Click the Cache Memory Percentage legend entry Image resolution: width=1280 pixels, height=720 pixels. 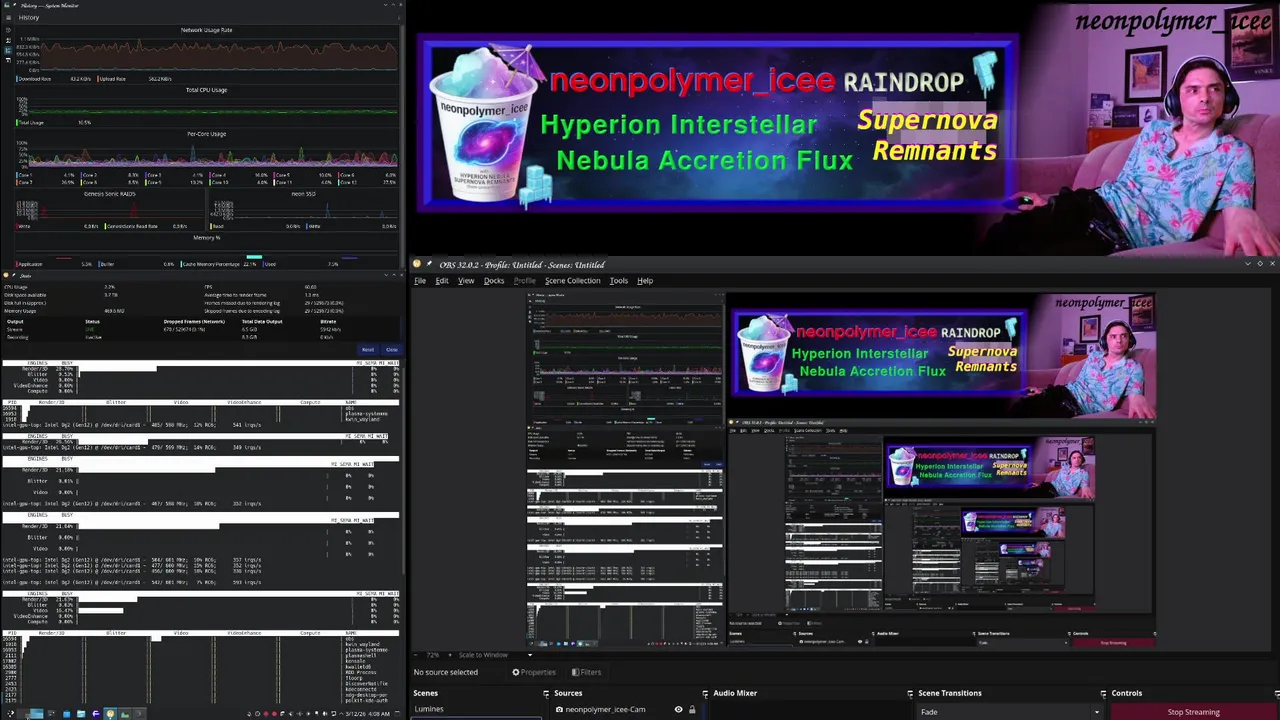click(x=212, y=264)
